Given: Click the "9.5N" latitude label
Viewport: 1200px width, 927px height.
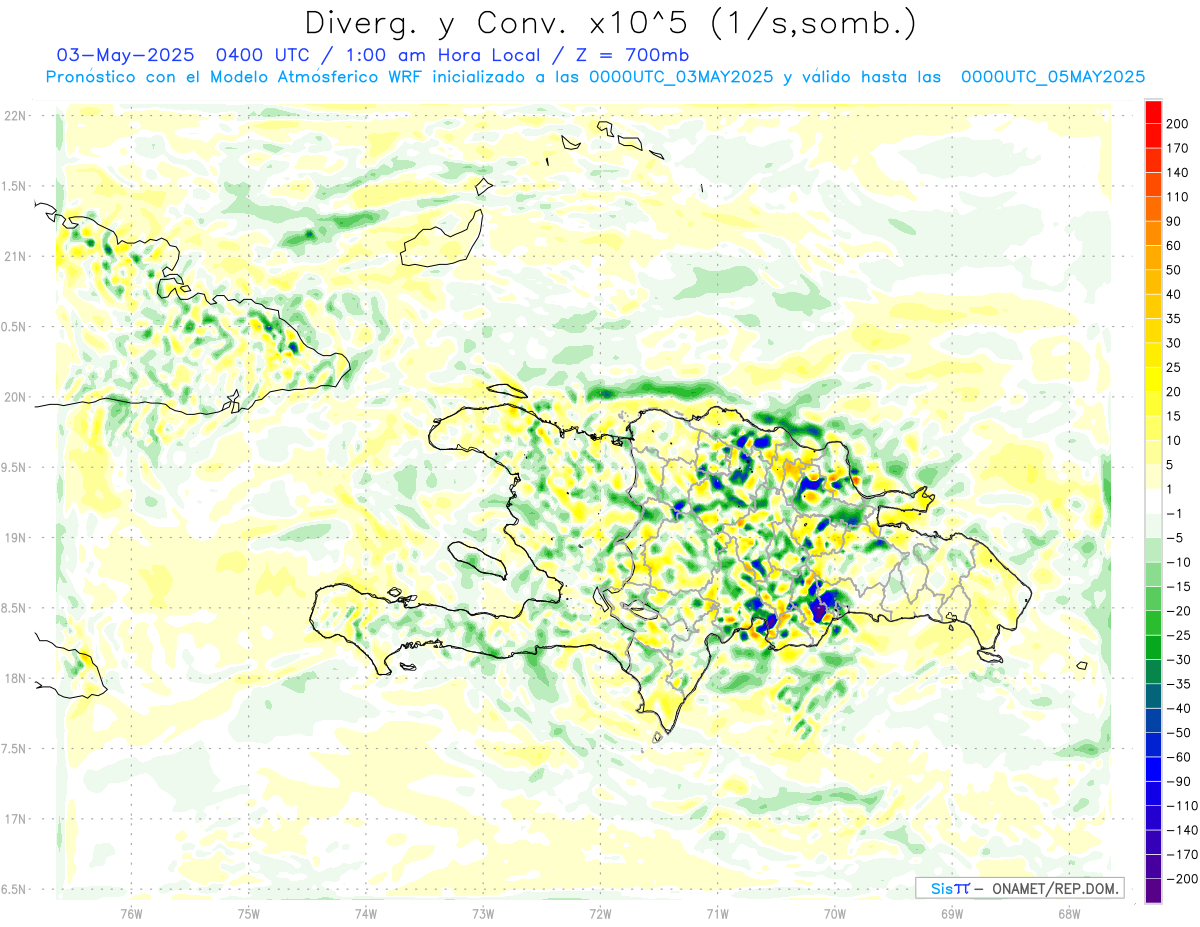Looking at the screenshot, I should [x=15, y=467].
